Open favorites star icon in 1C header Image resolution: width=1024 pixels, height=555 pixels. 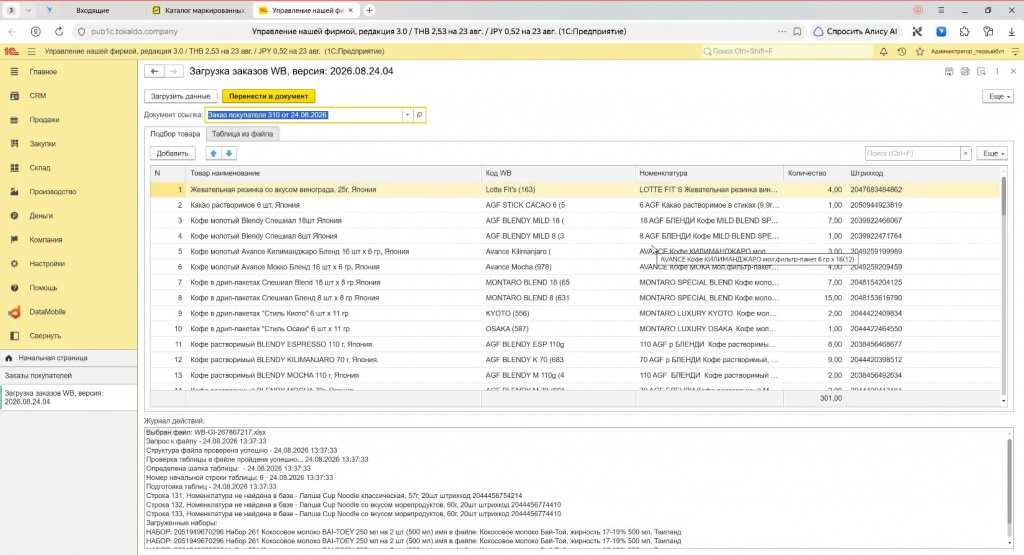(920, 52)
